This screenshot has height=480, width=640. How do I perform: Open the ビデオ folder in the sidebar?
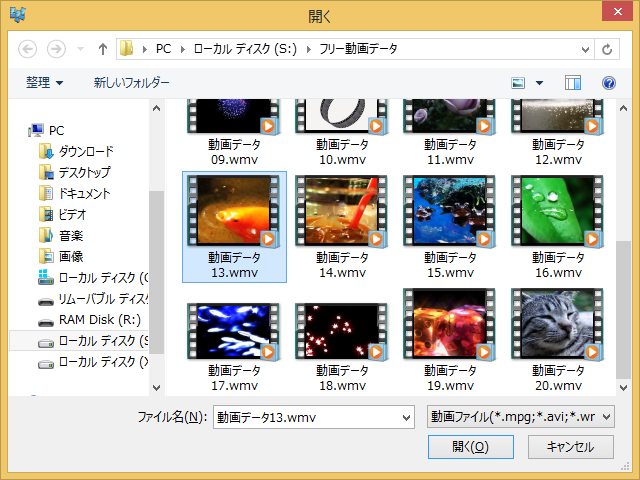63,214
